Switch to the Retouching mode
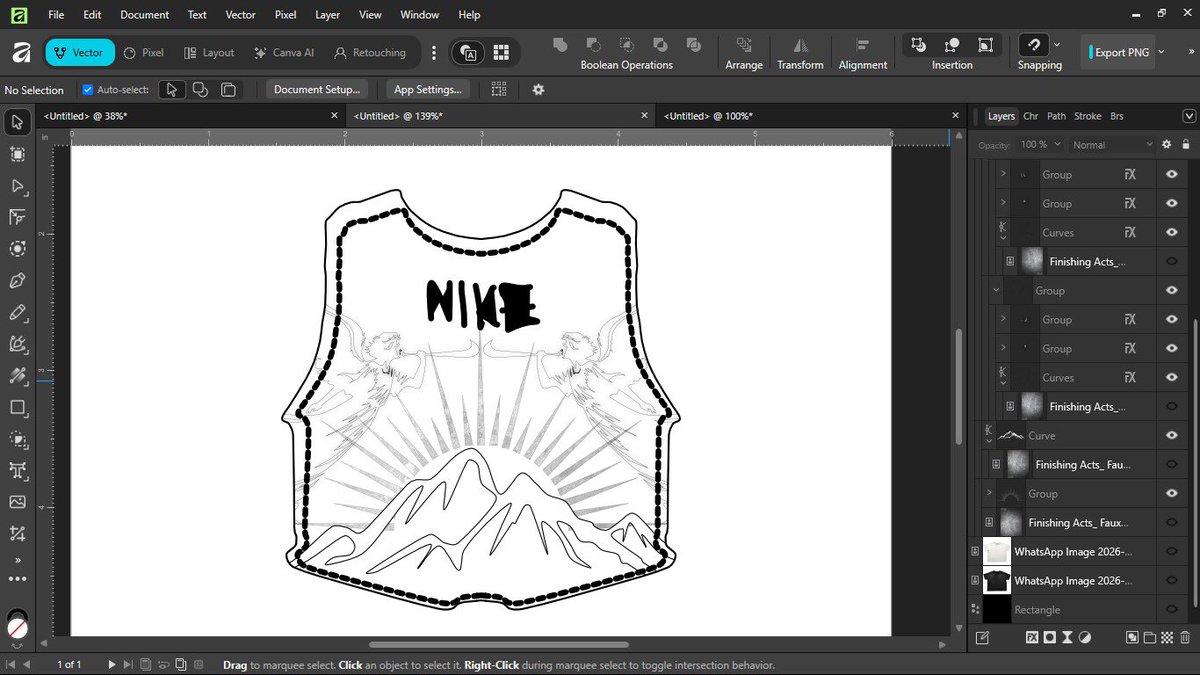1200x675 pixels. tap(370, 52)
